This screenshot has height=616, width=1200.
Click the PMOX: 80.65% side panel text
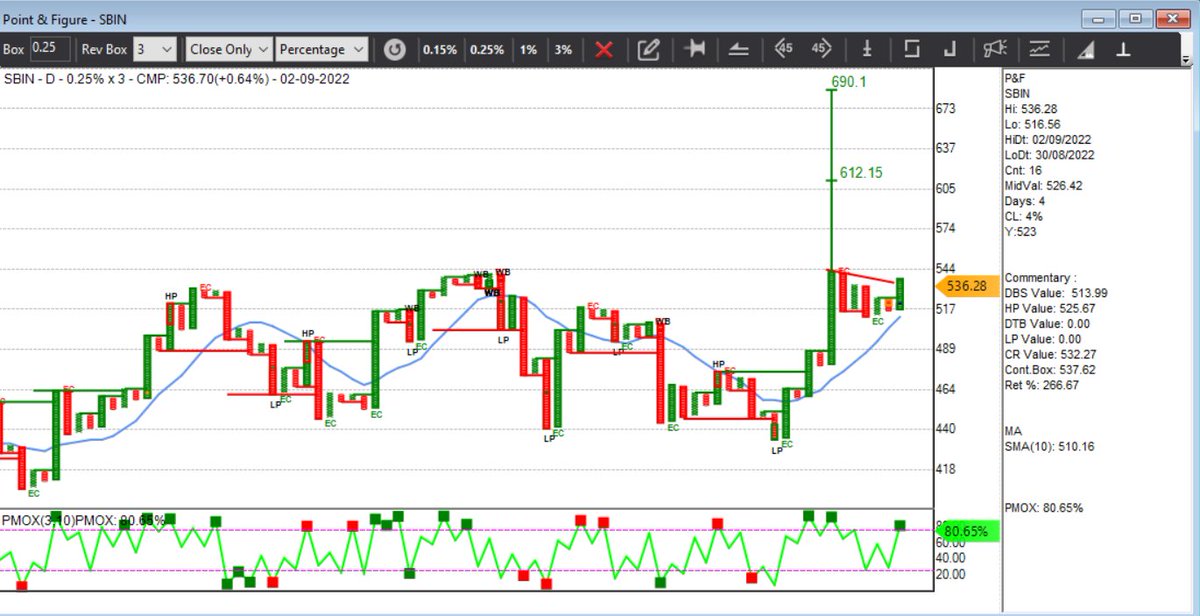click(1045, 508)
